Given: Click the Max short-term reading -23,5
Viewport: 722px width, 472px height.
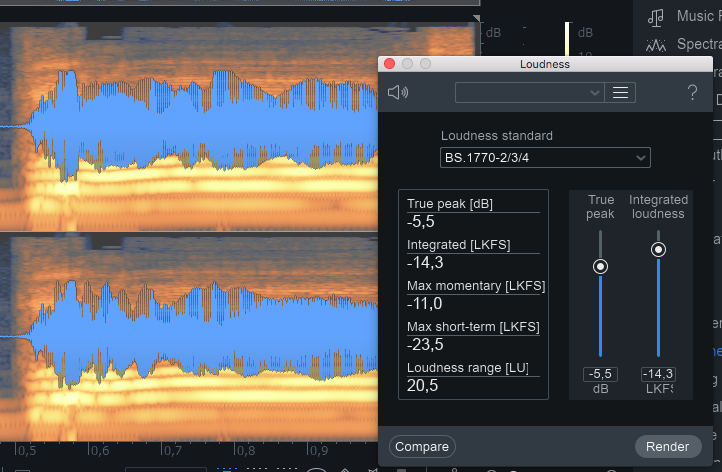Looking at the screenshot, I should coord(425,344).
